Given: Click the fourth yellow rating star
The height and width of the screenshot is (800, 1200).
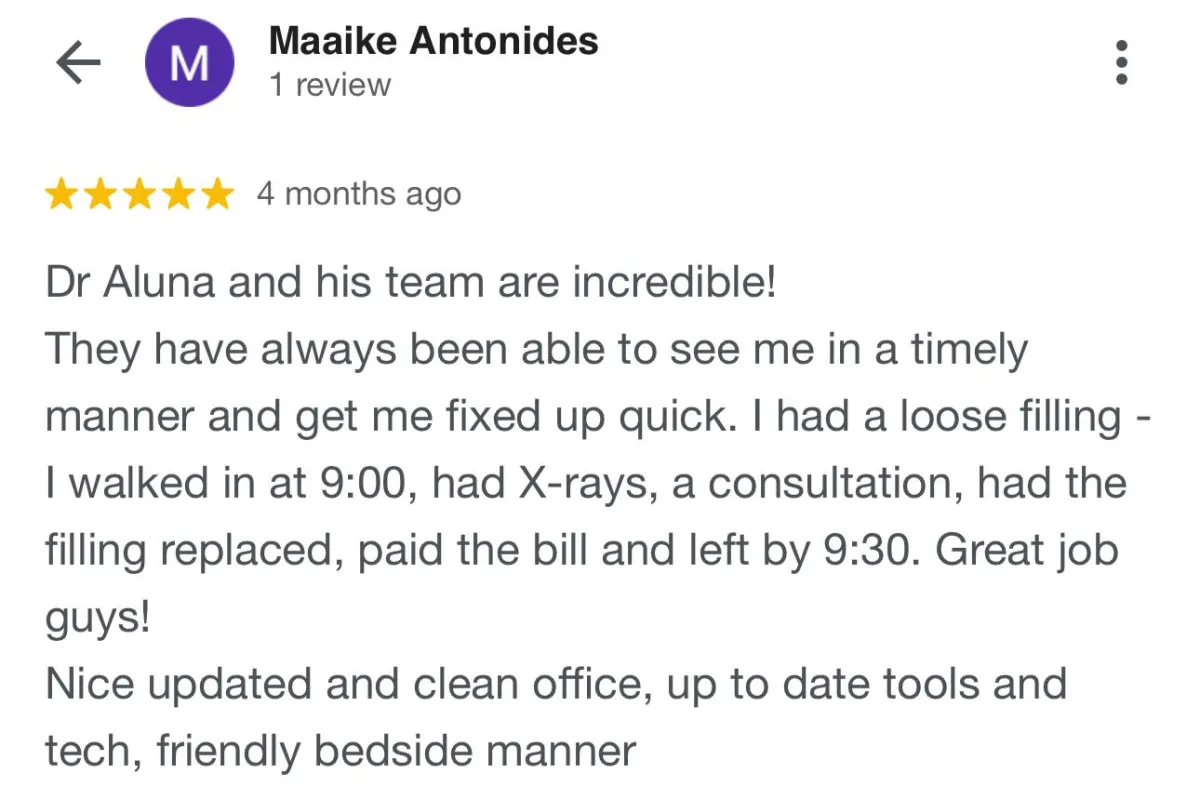Looking at the screenshot, I should point(176,195).
